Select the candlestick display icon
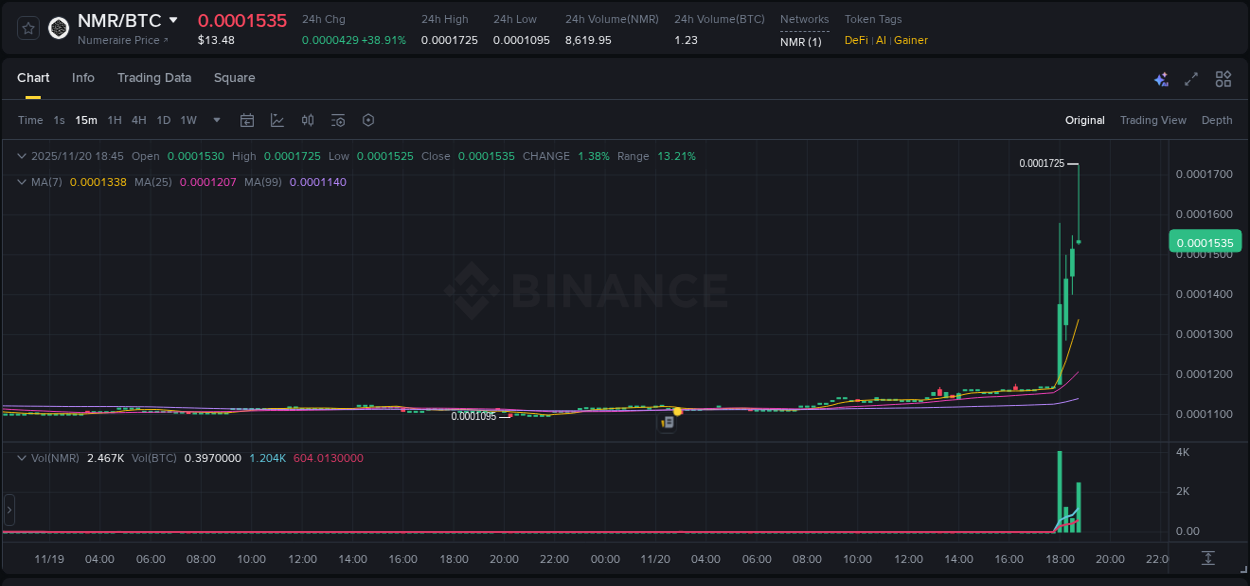The width and height of the screenshot is (1250, 586). click(x=308, y=120)
